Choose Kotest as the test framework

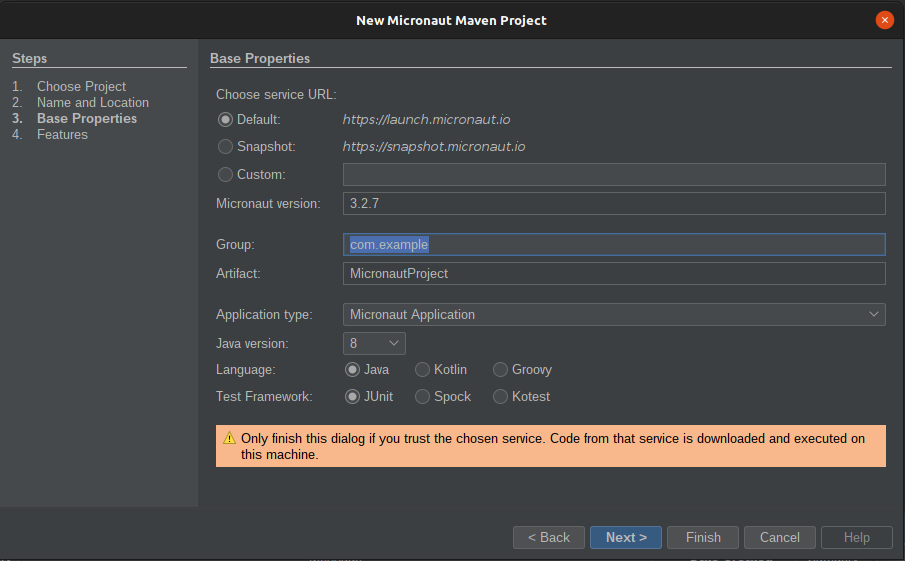pyautogui.click(x=501, y=397)
